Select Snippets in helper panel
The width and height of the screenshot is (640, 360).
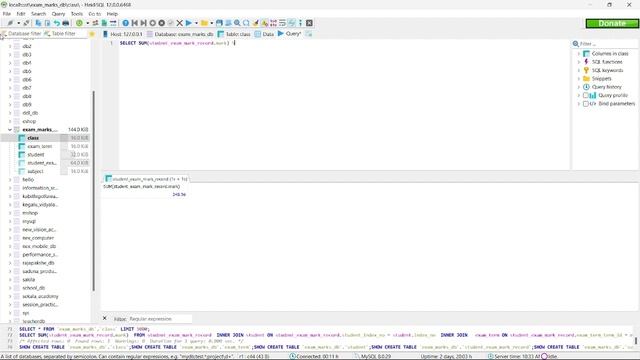601,78
